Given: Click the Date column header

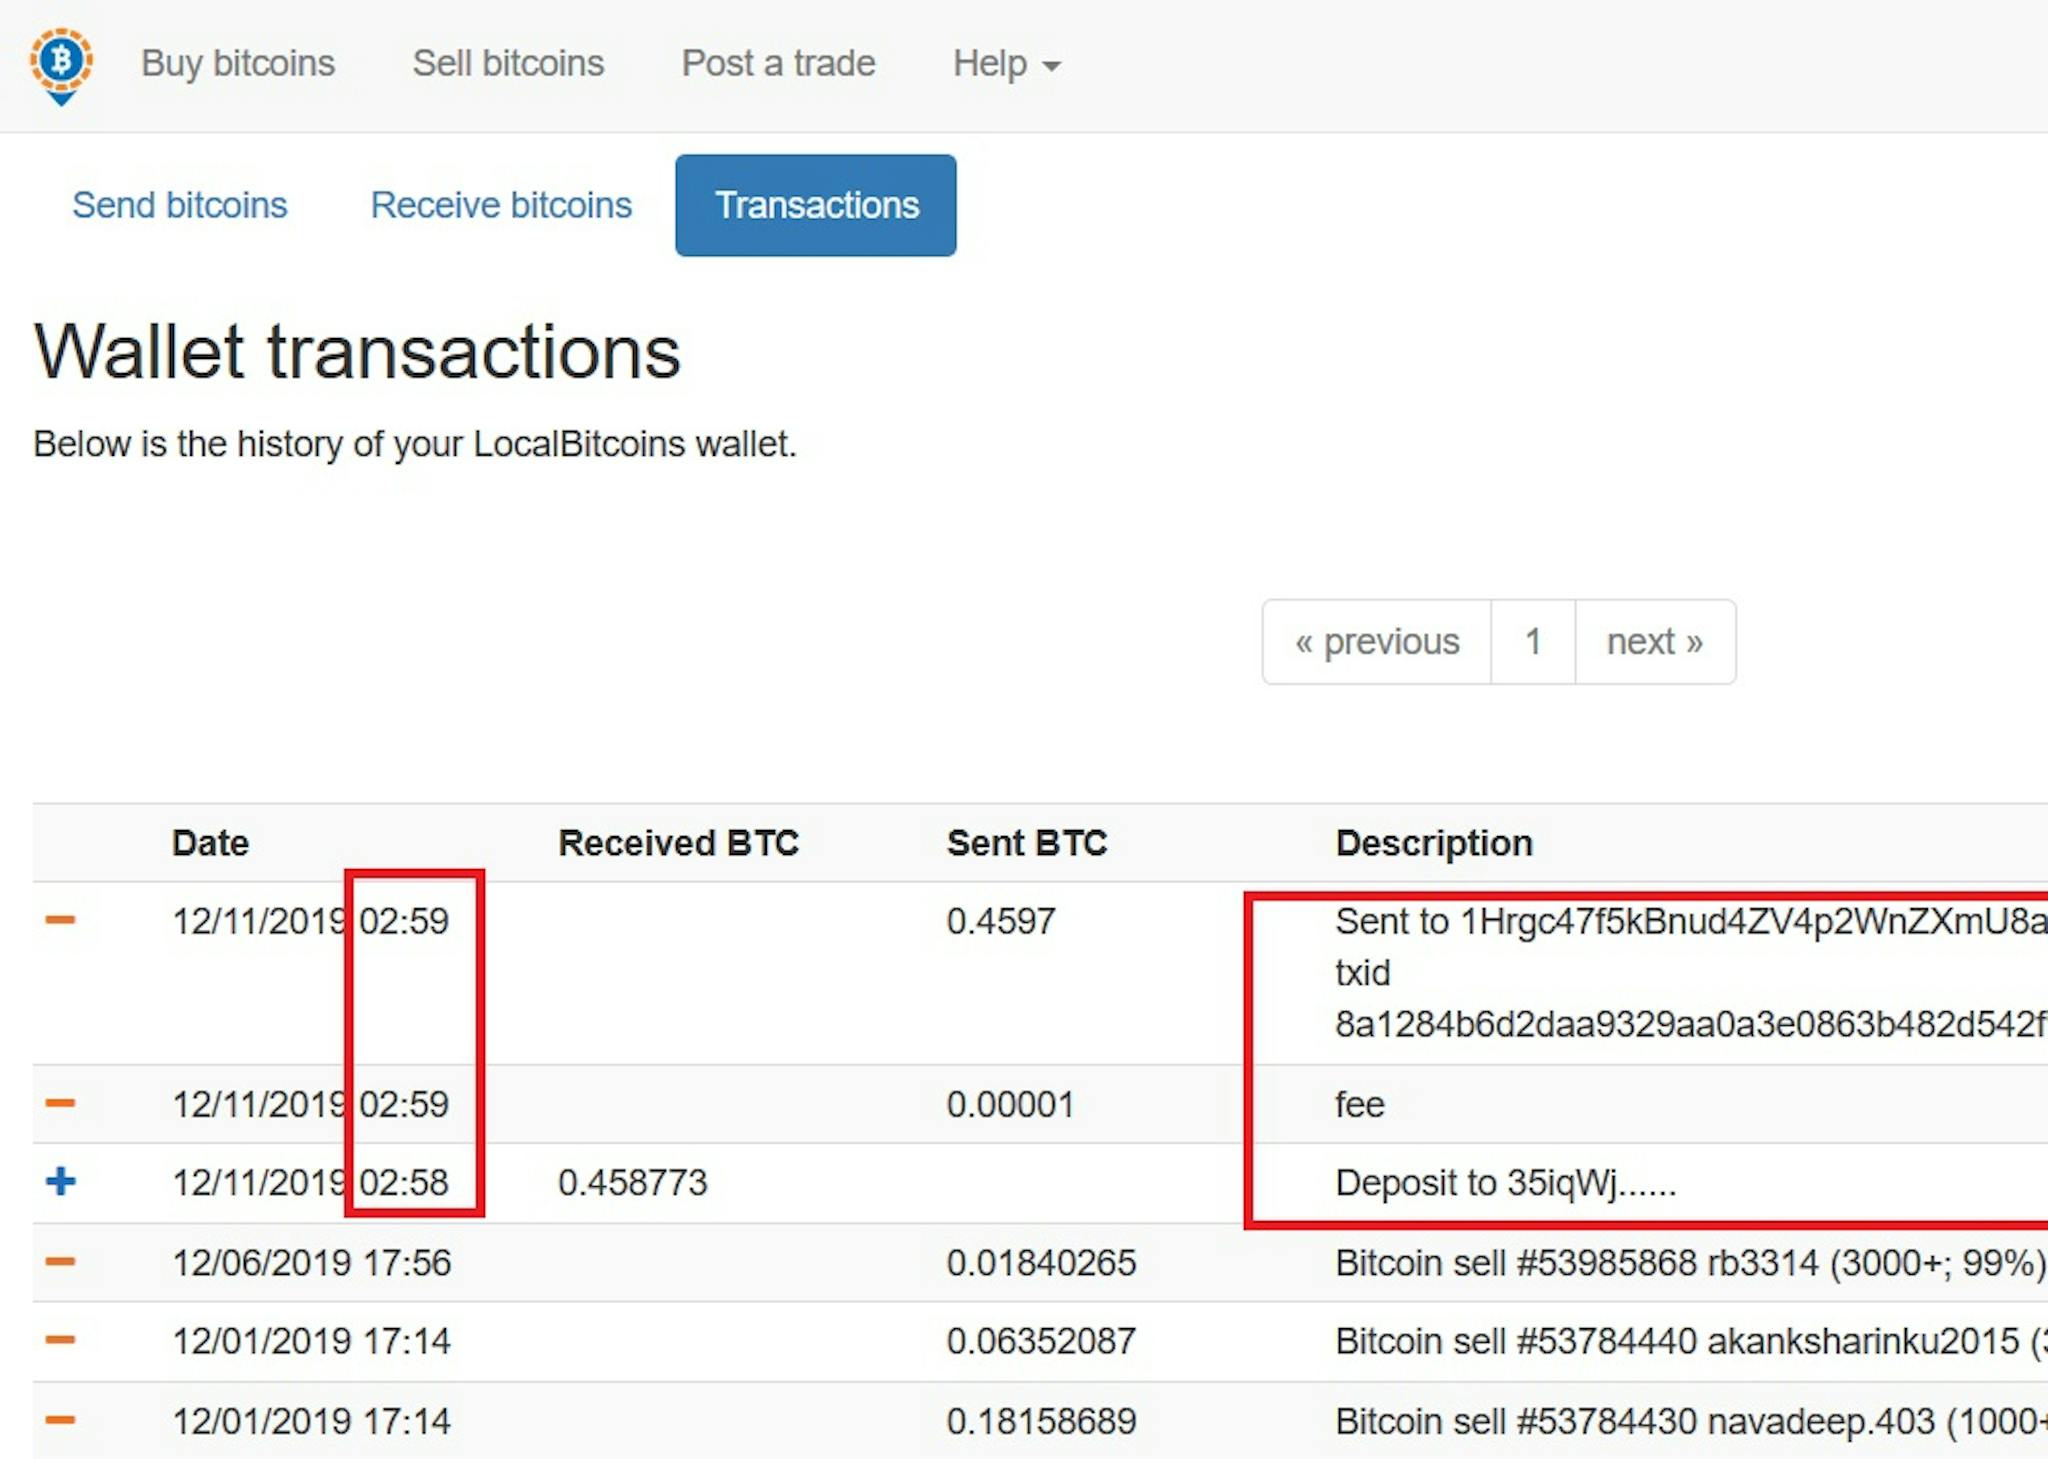Looking at the screenshot, I should pos(210,843).
